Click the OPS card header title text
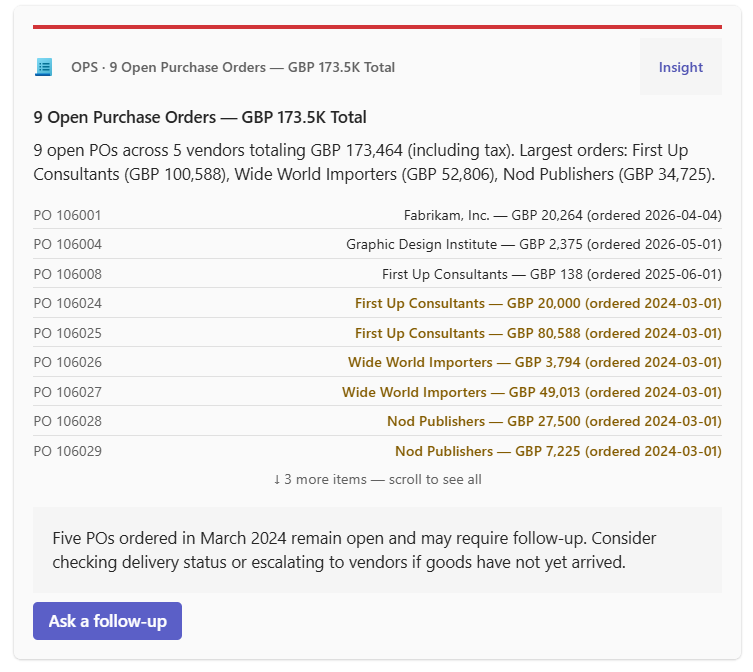This screenshot has width=753, height=672. pos(233,67)
